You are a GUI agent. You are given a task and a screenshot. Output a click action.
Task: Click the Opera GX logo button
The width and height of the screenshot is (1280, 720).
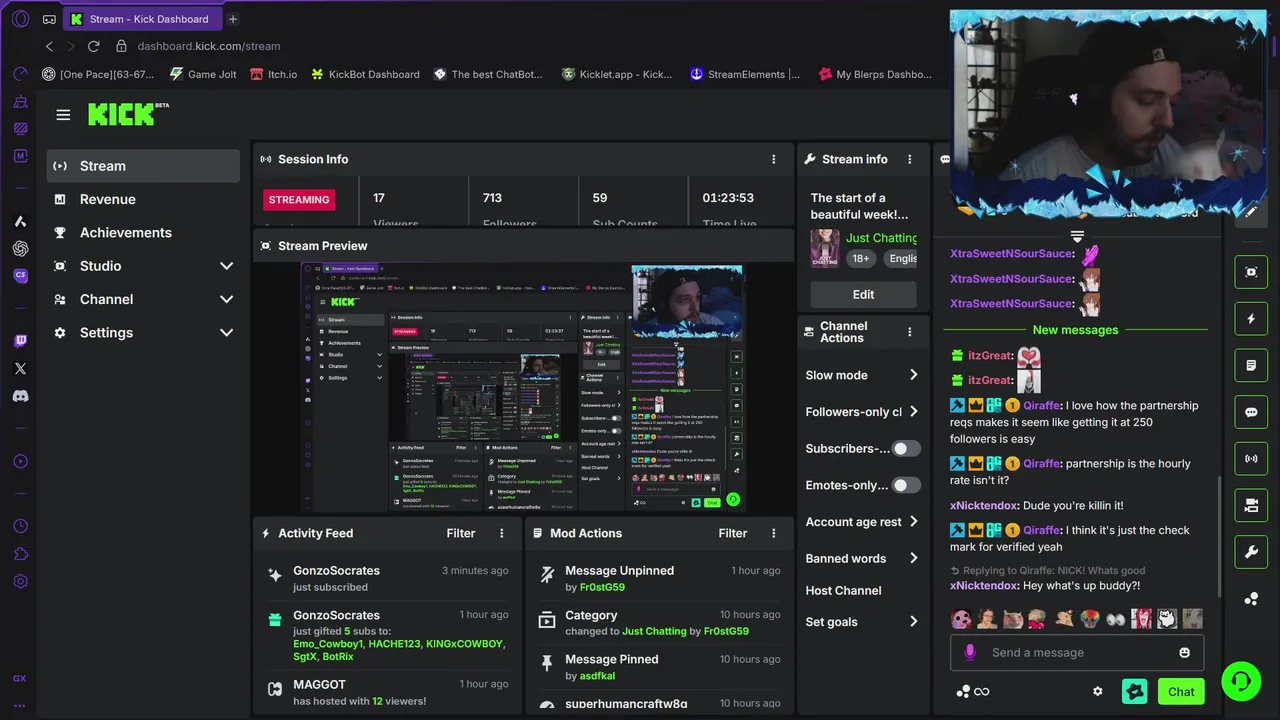[21, 18]
